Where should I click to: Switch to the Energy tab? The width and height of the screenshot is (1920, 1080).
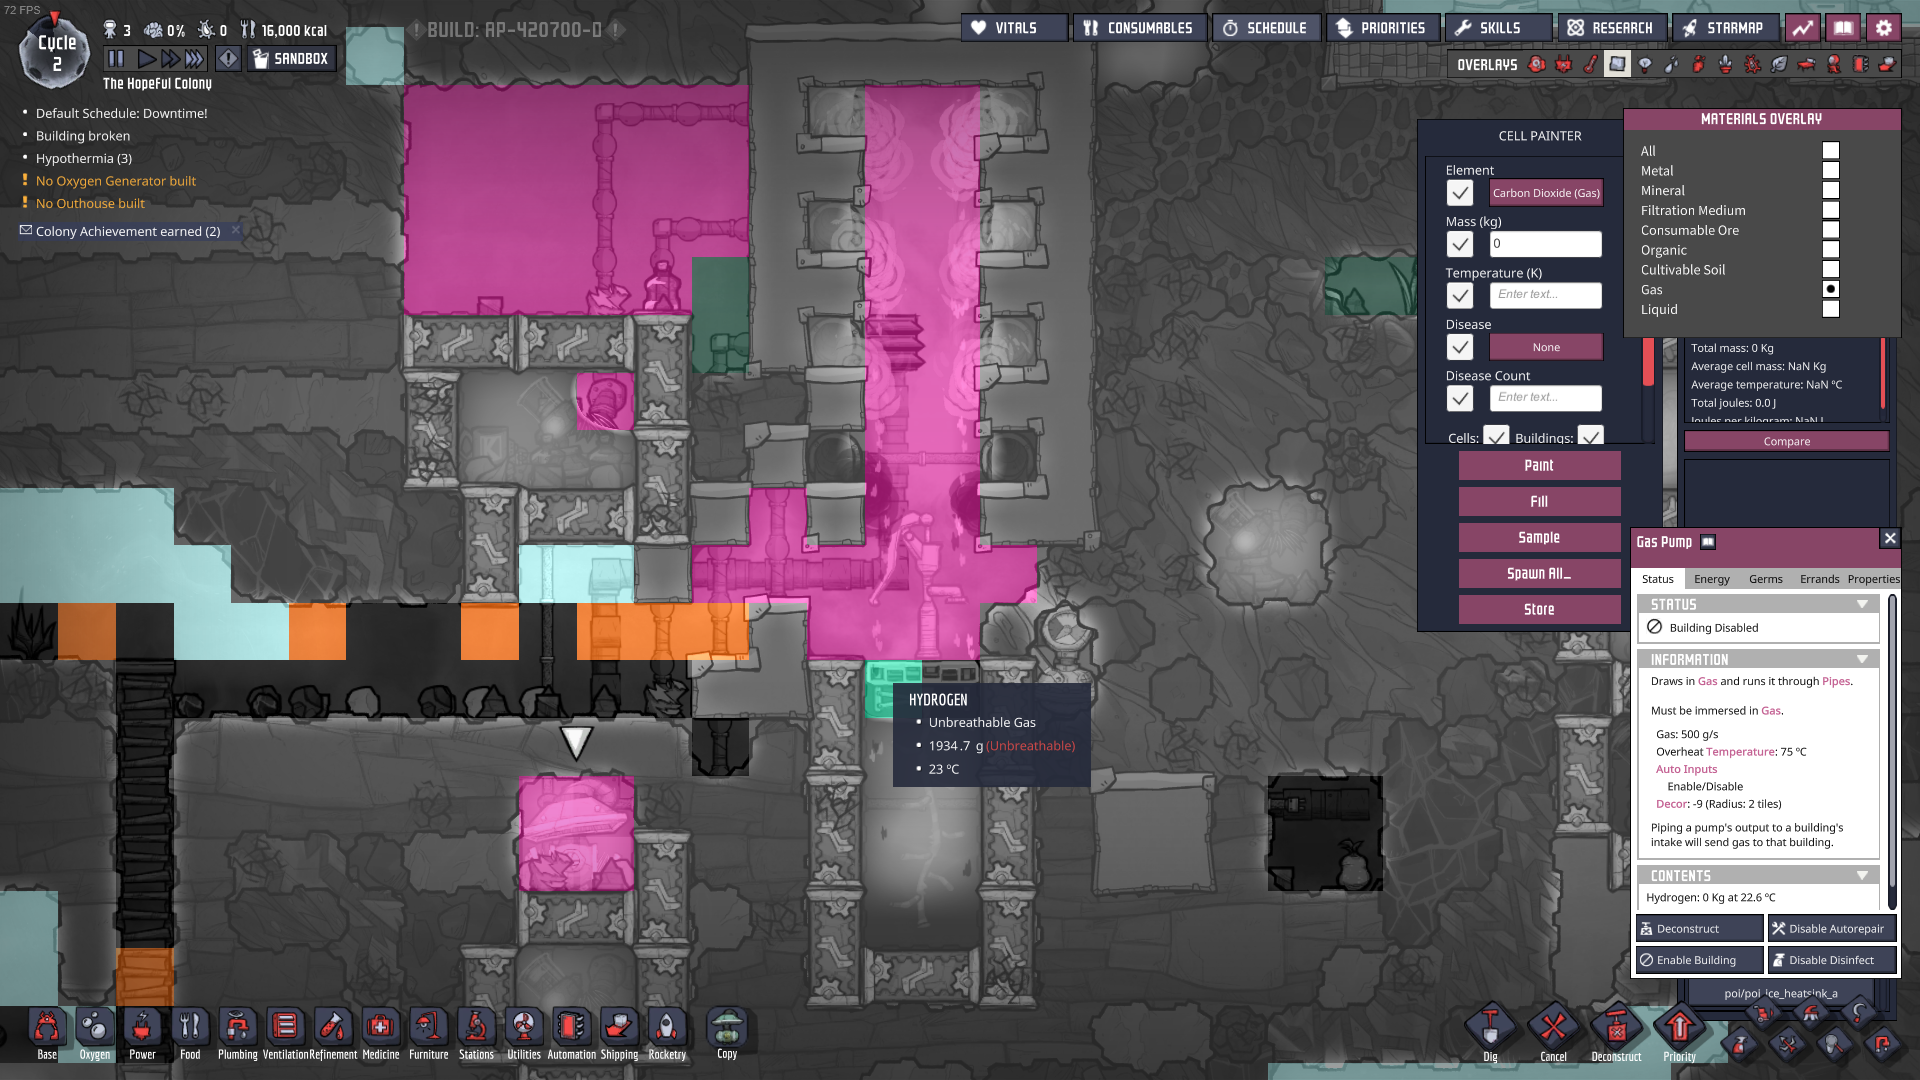[1711, 579]
